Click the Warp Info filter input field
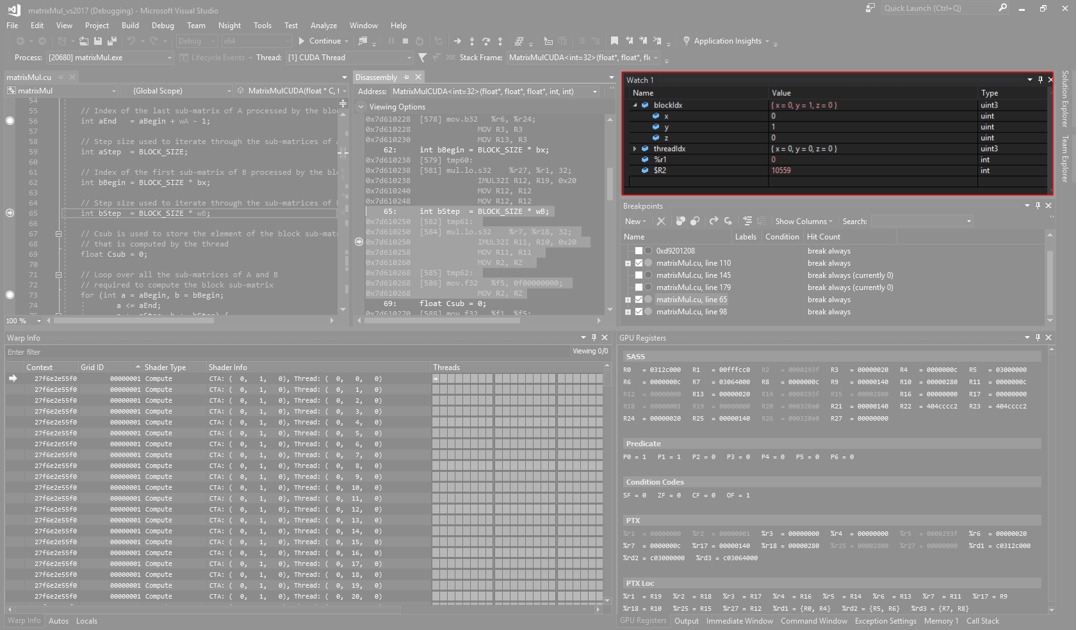 [289, 352]
